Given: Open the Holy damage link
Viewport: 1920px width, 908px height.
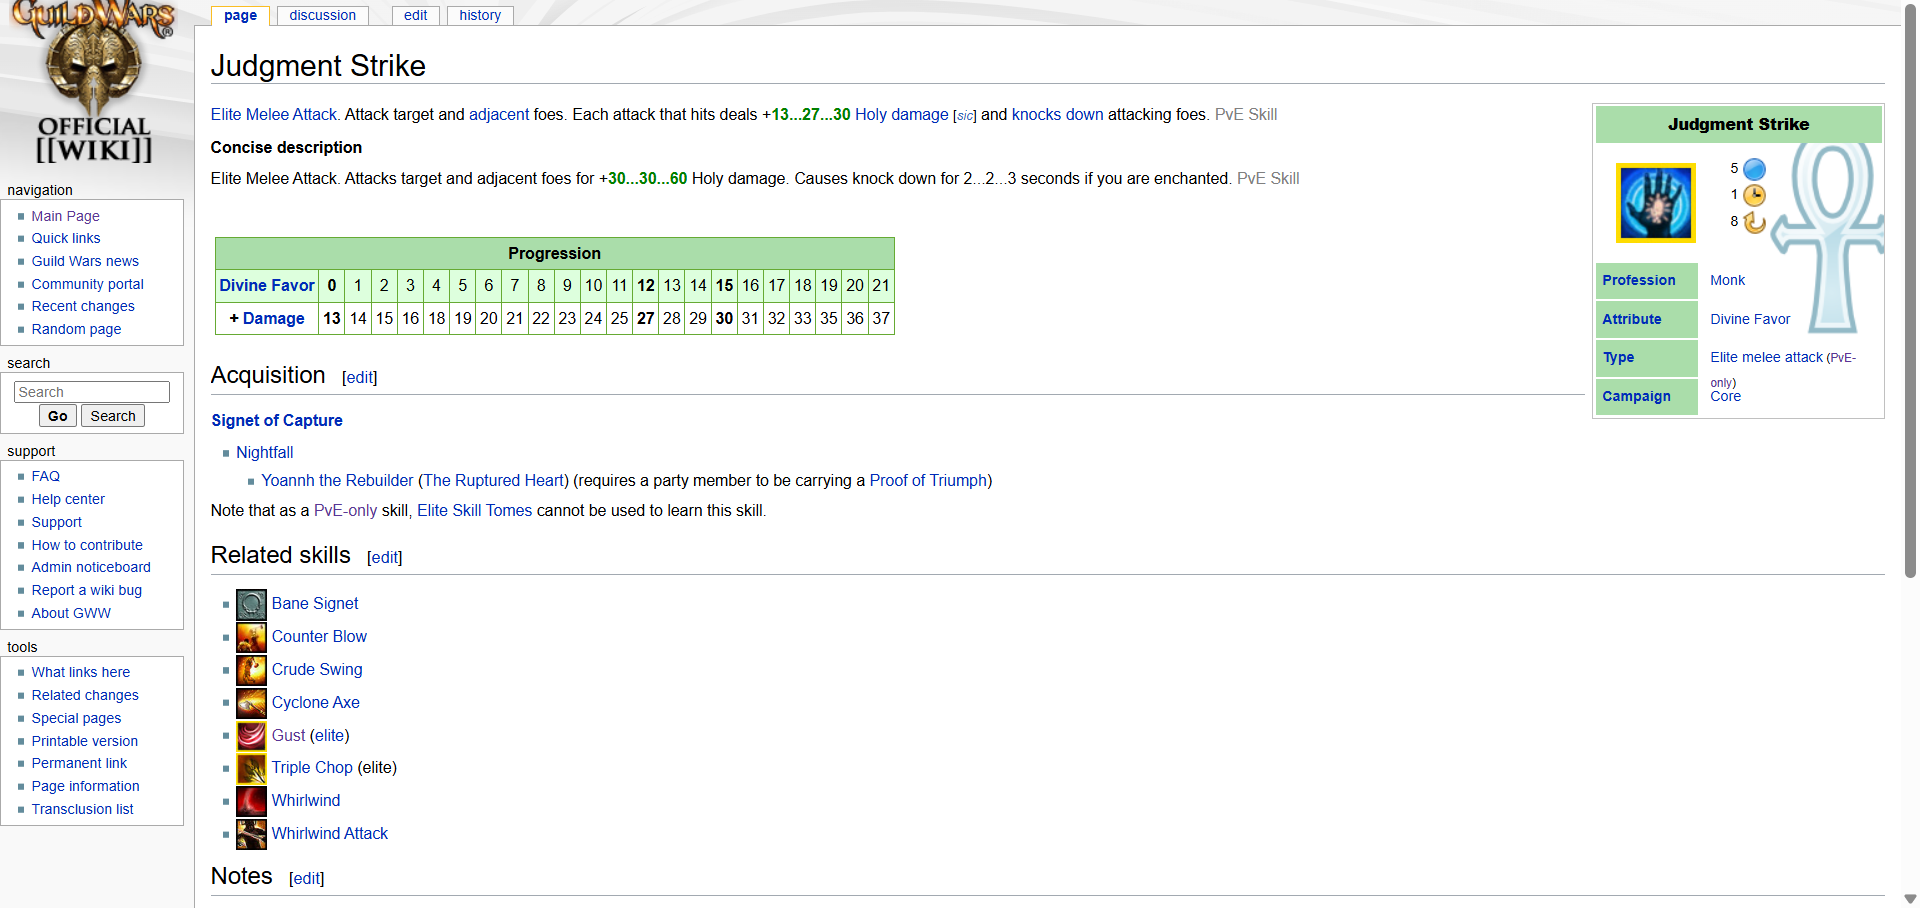Looking at the screenshot, I should pos(902,114).
